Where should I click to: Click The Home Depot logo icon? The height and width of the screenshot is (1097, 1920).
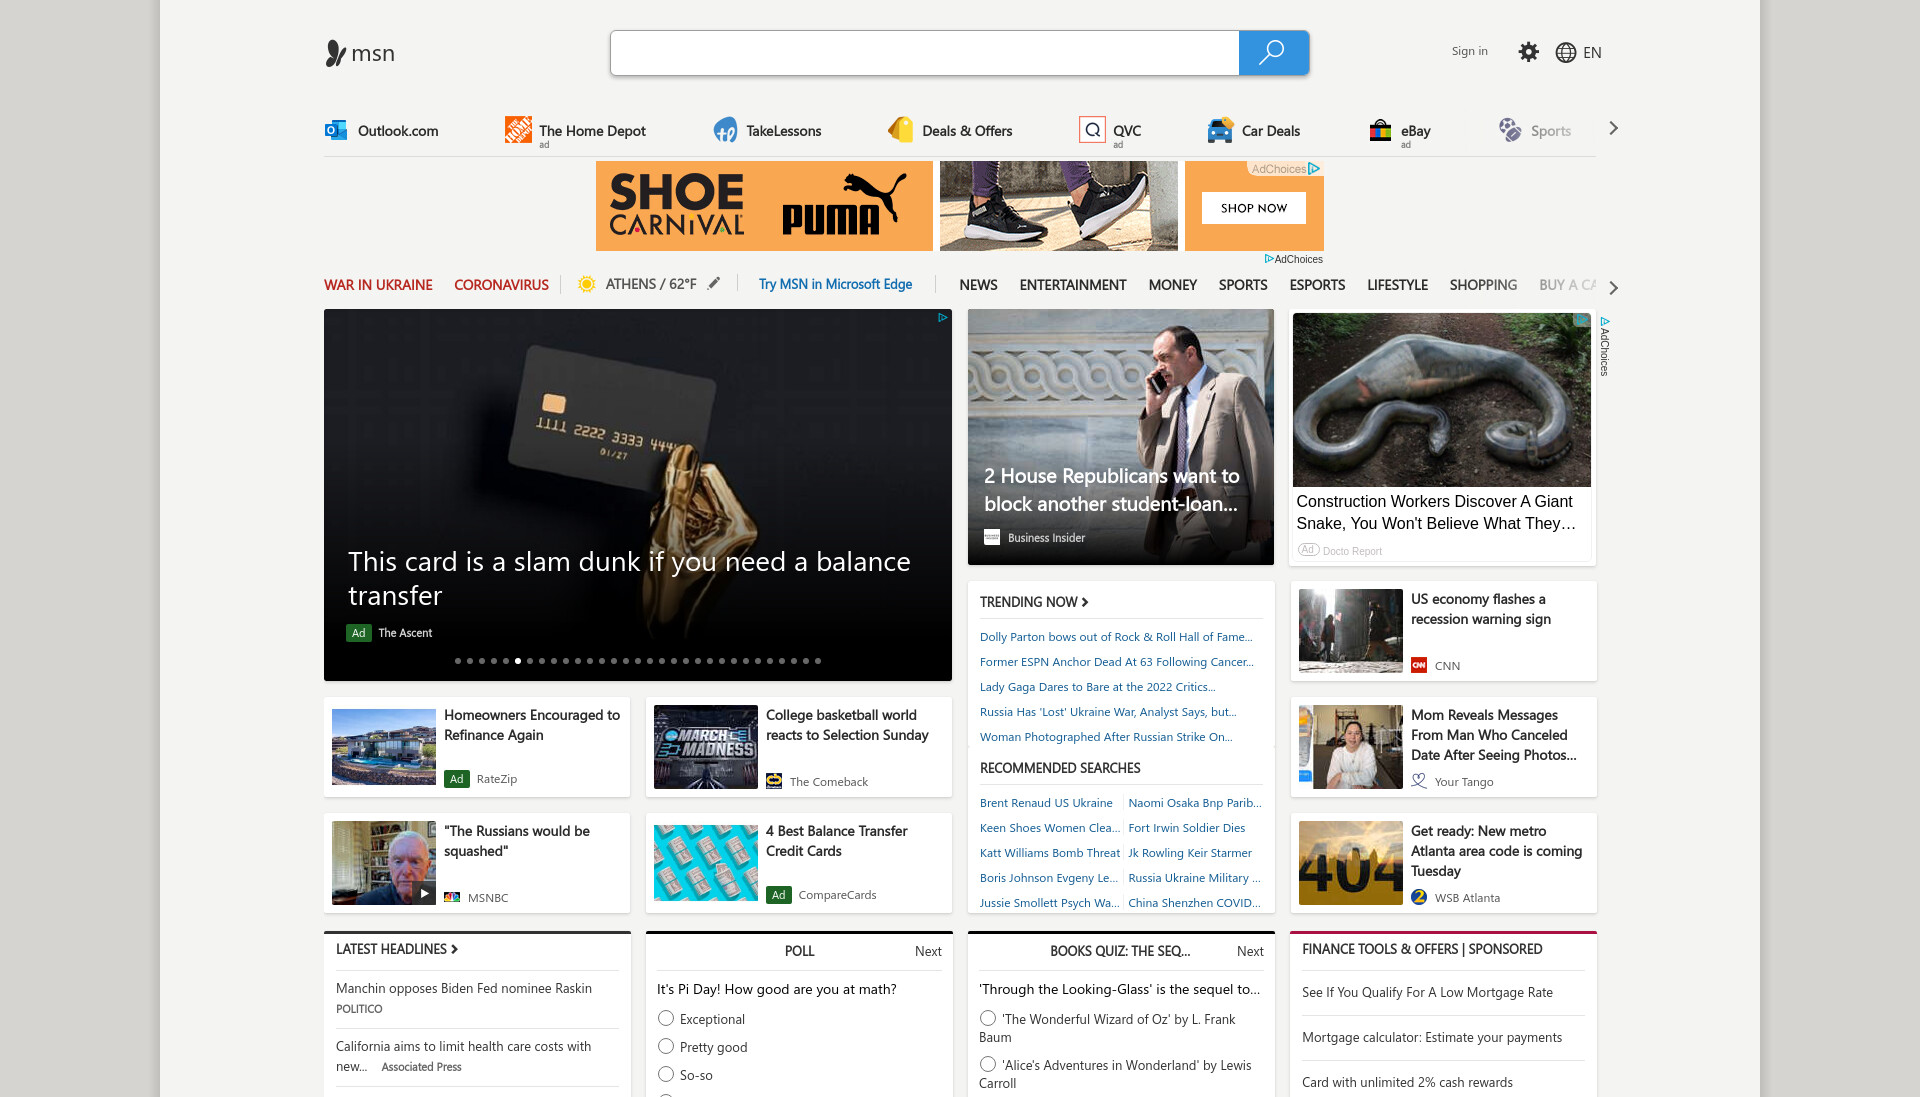coord(518,130)
